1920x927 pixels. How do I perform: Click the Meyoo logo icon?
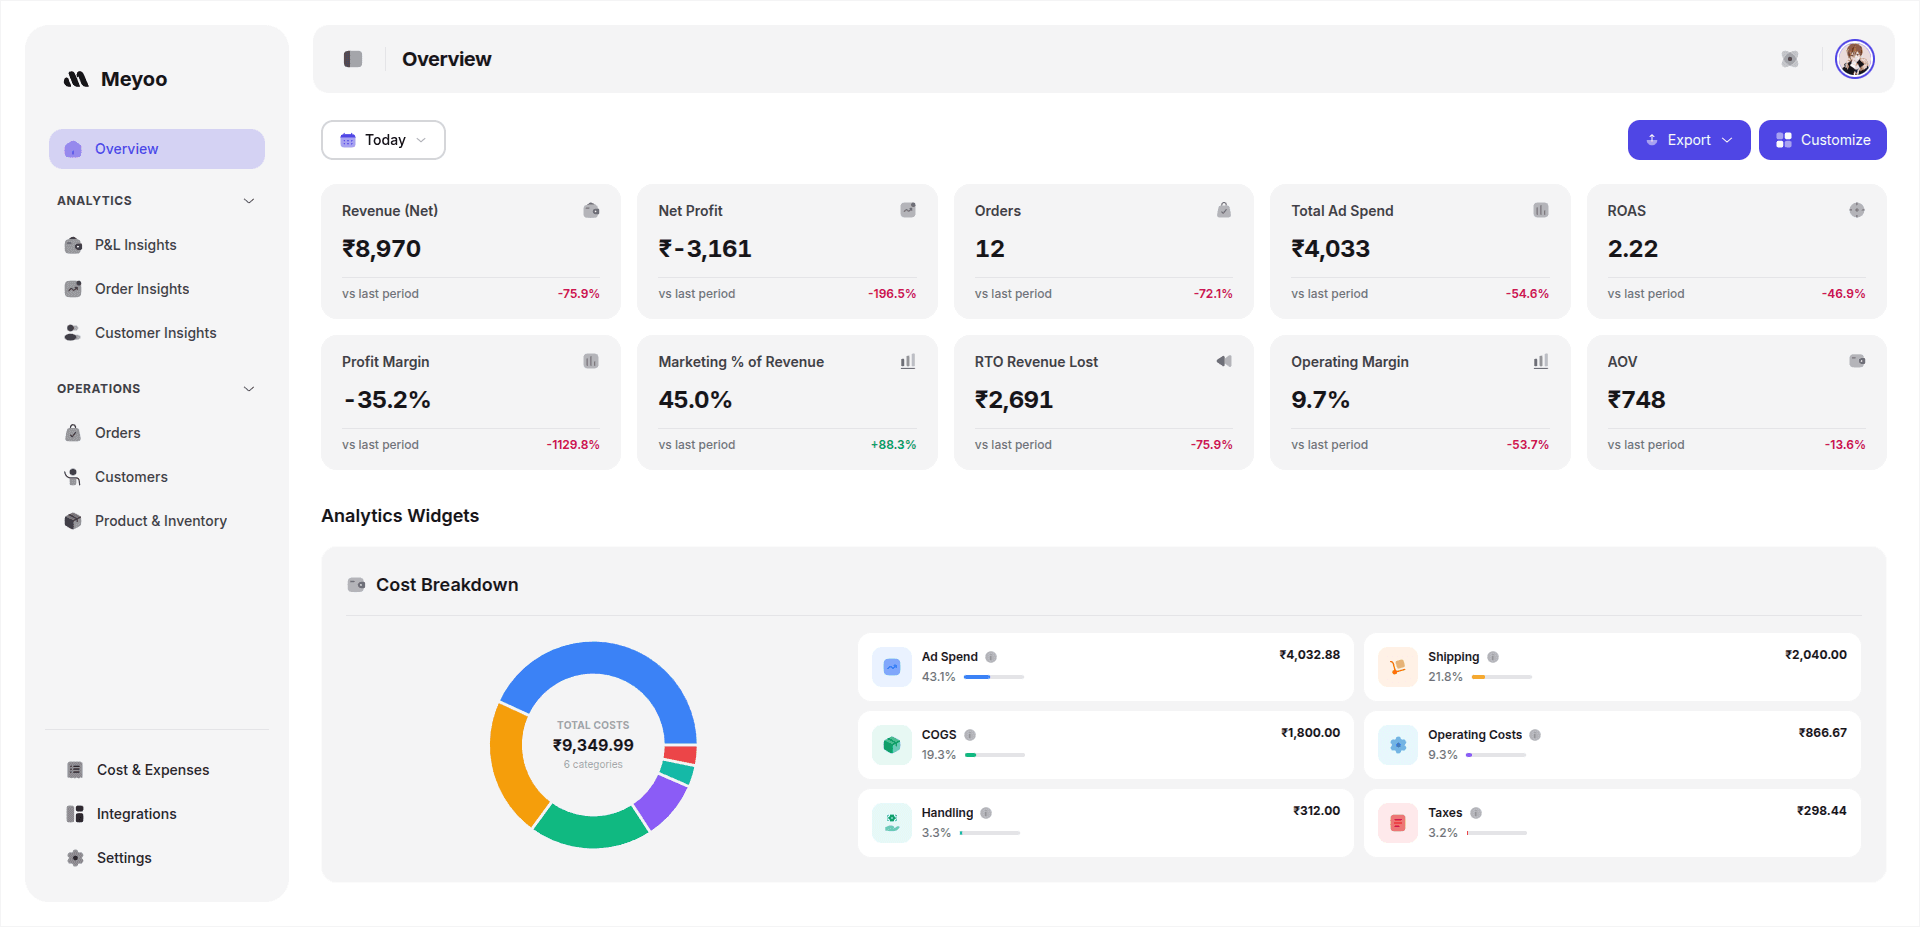pos(76,79)
